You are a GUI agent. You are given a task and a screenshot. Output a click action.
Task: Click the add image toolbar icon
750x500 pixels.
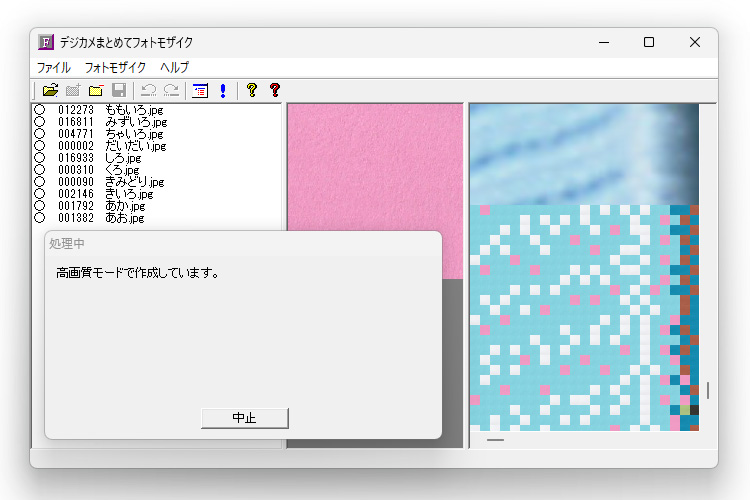coord(73,91)
